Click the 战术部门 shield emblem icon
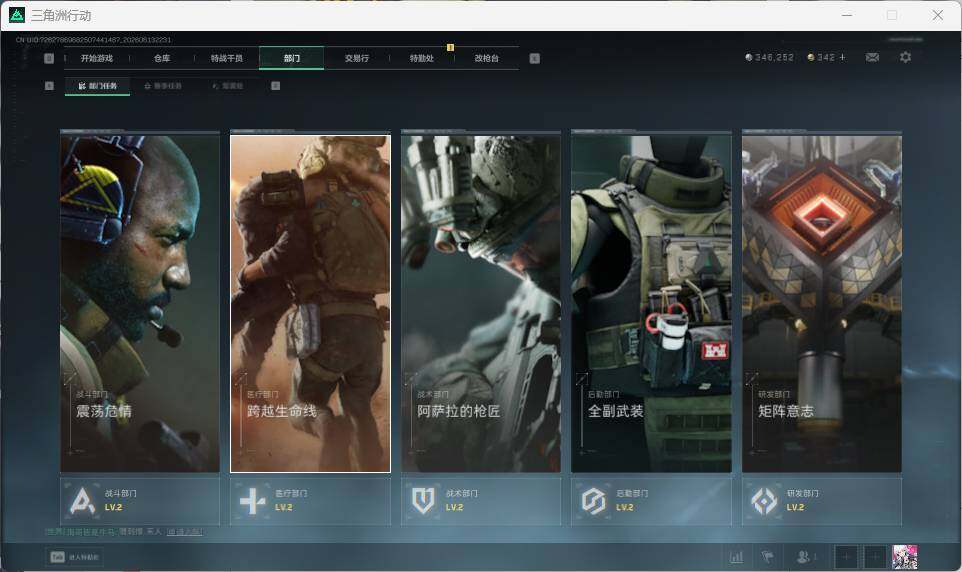Viewport: 962px width, 572px height. [x=423, y=501]
